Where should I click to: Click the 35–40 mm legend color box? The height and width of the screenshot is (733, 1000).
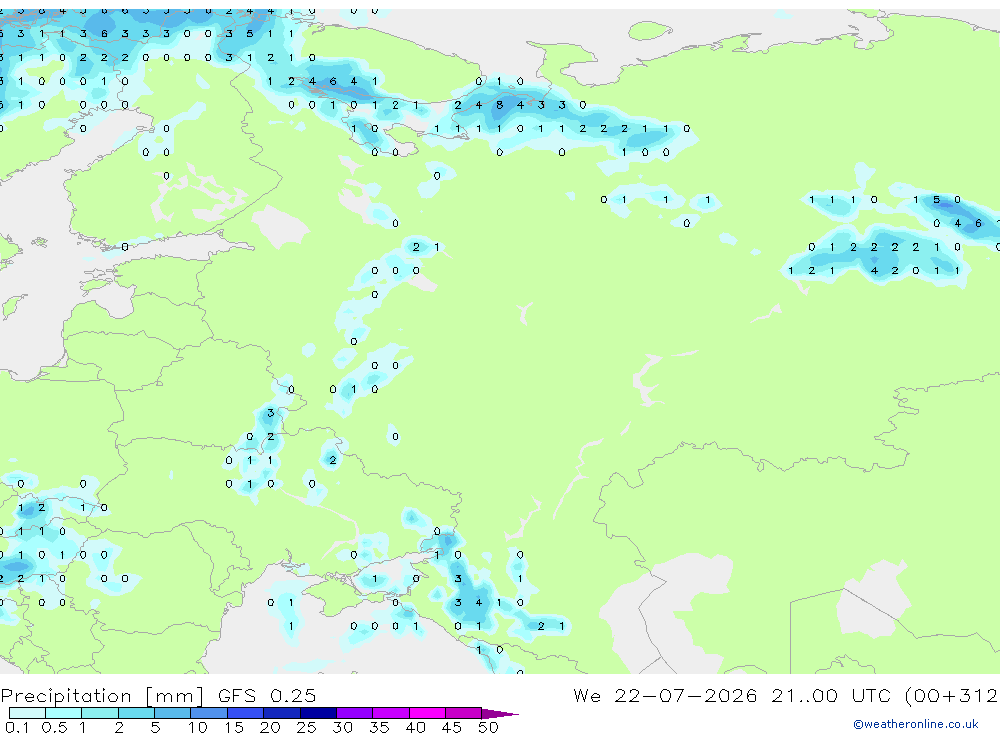point(391,713)
